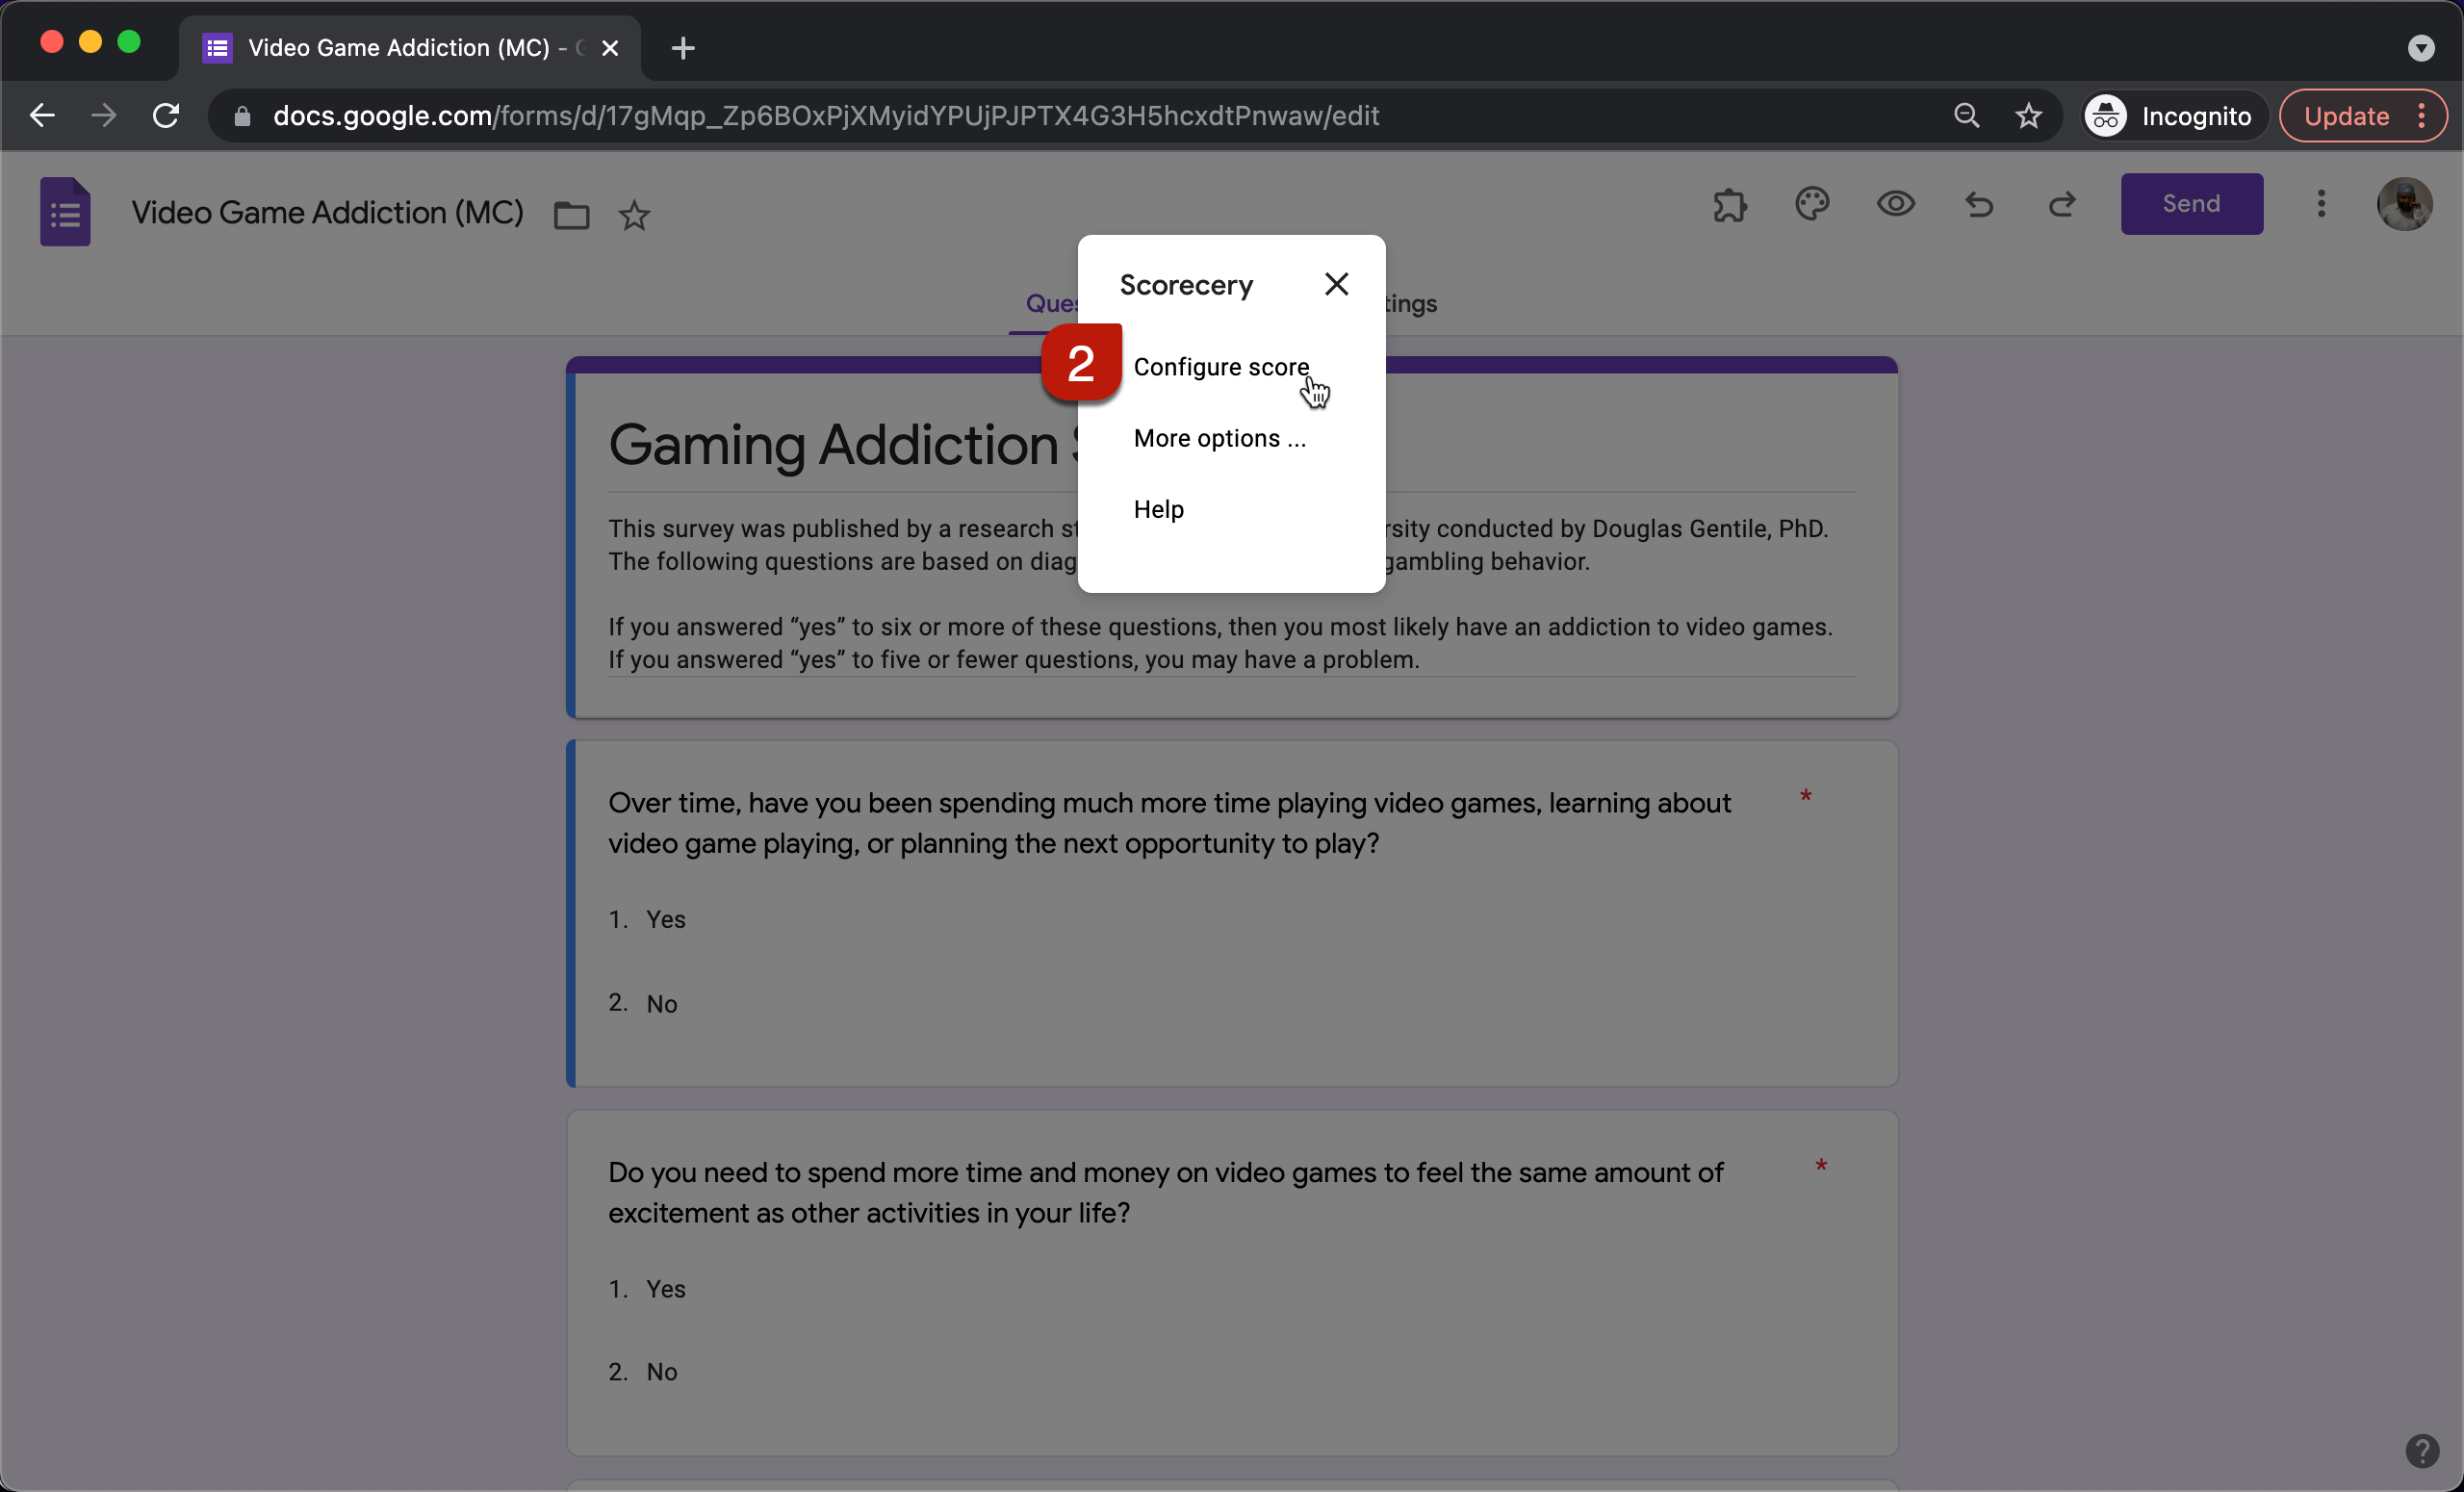The image size is (2464, 1492).
Task: Redo the last change
Action: 2062,205
